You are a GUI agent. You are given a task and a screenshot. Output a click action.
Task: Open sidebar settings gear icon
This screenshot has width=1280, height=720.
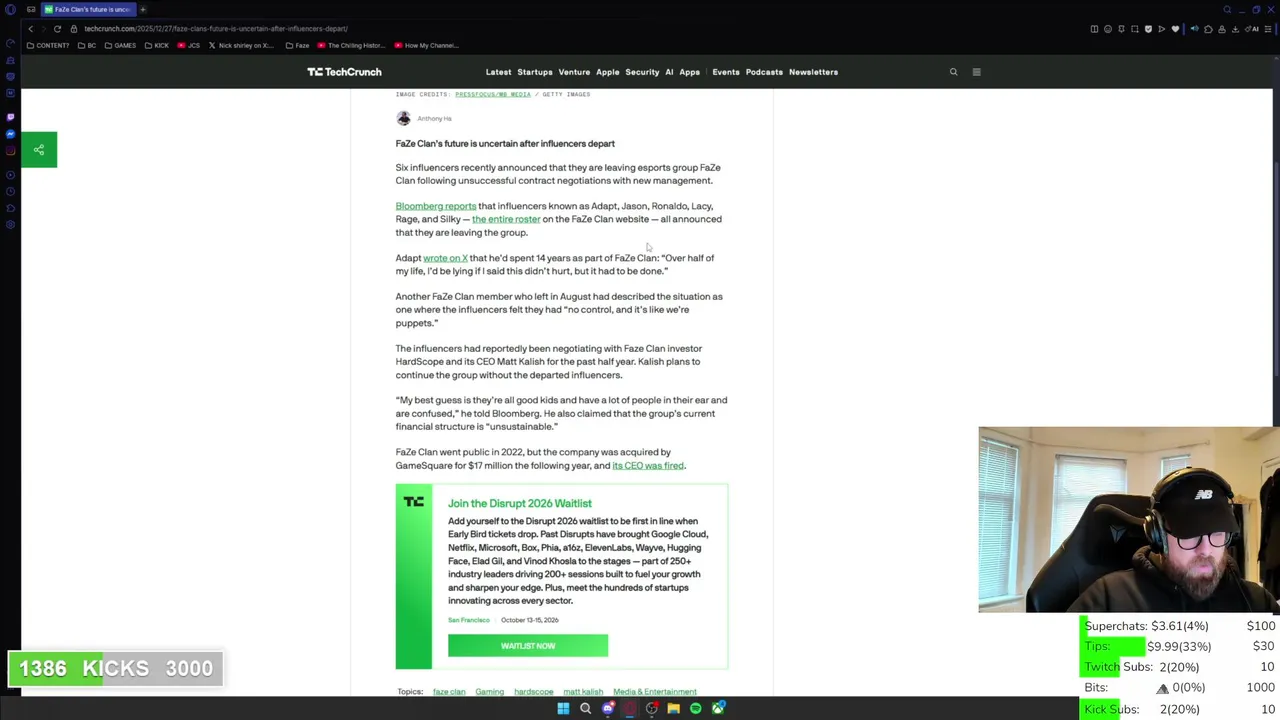coord(10,225)
